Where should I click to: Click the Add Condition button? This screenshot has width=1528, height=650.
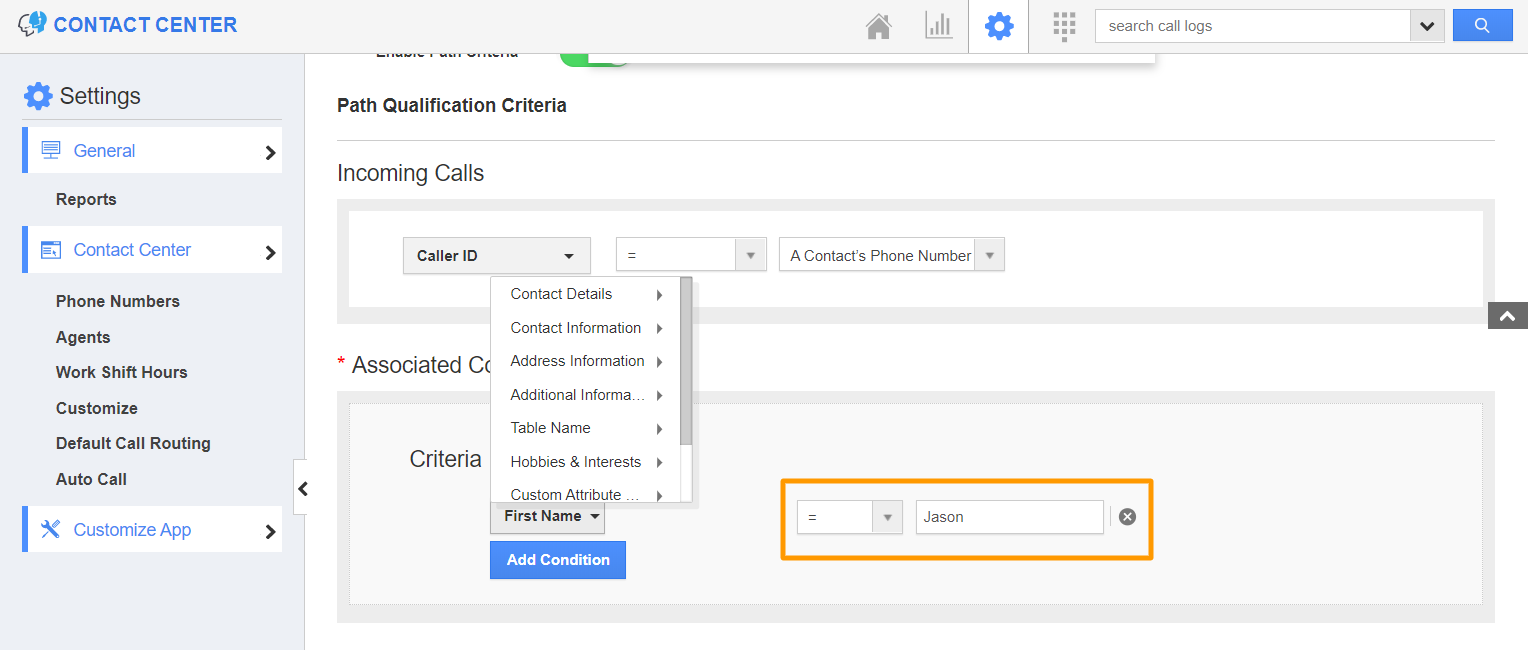557,559
